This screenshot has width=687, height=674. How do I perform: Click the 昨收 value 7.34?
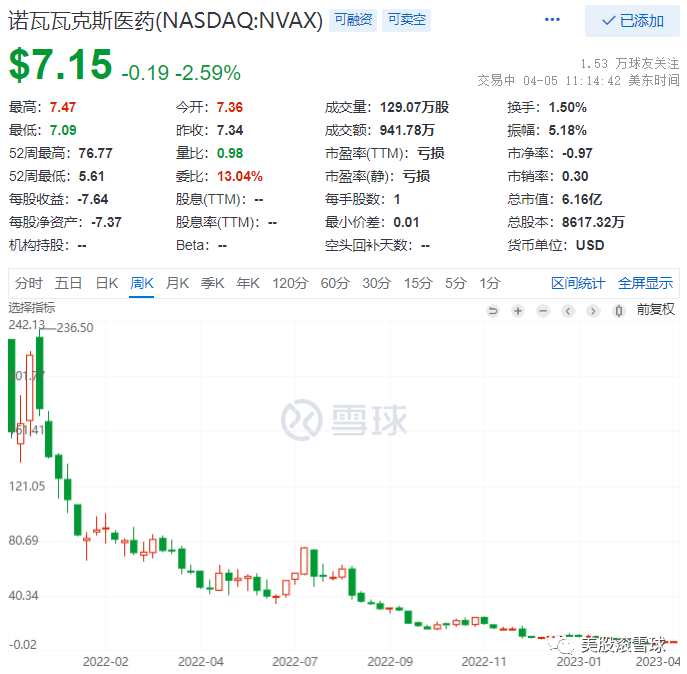(x=230, y=130)
